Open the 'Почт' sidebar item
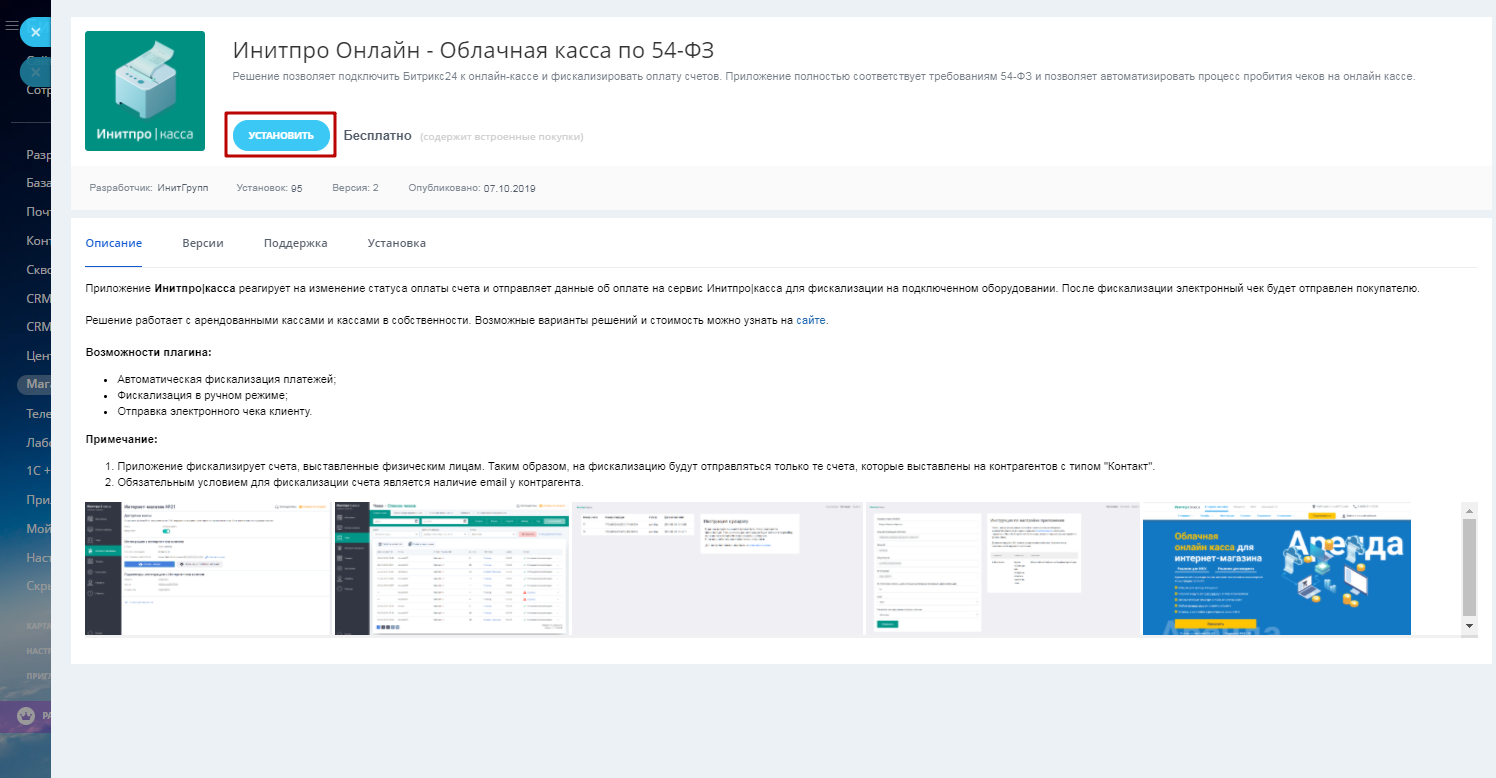The width and height of the screenshot is (1496, 778). [38, 212]
